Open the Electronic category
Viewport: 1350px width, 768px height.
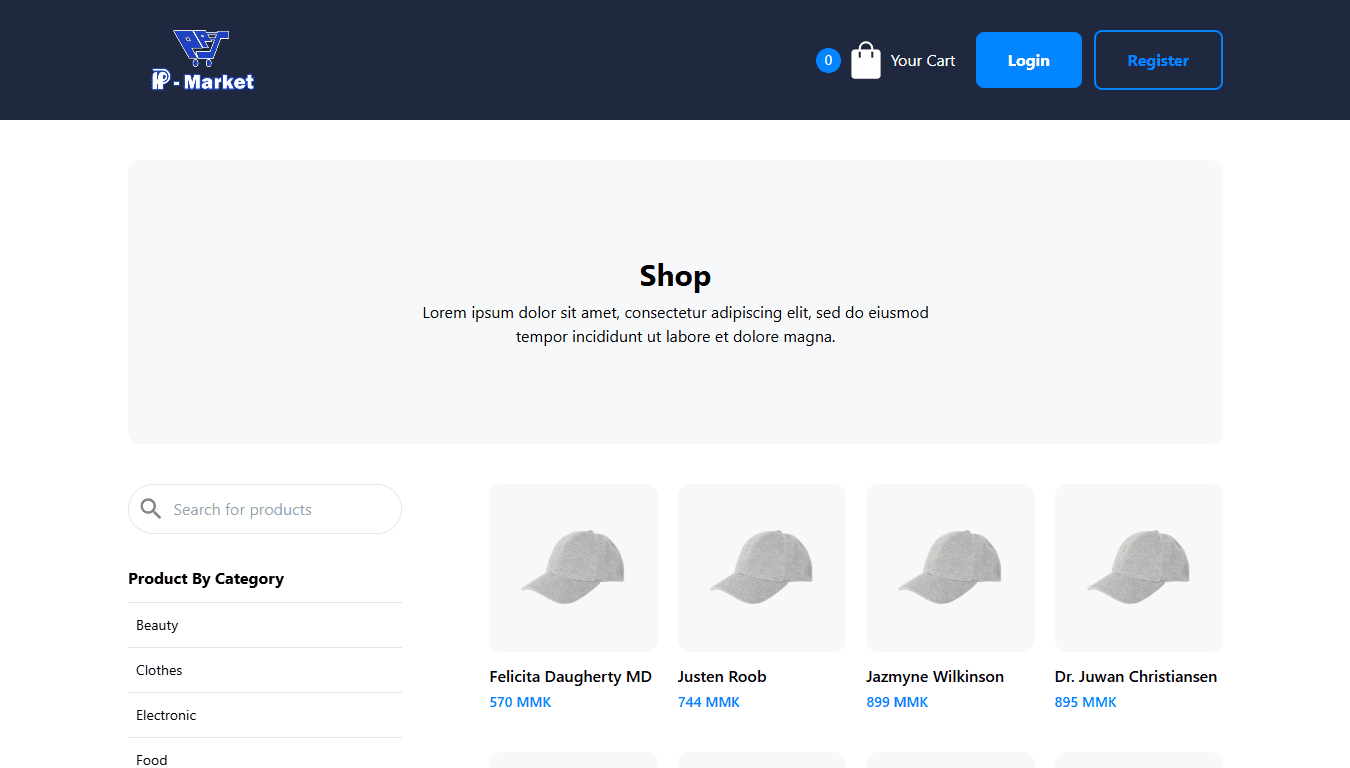[x=166, y=715]
